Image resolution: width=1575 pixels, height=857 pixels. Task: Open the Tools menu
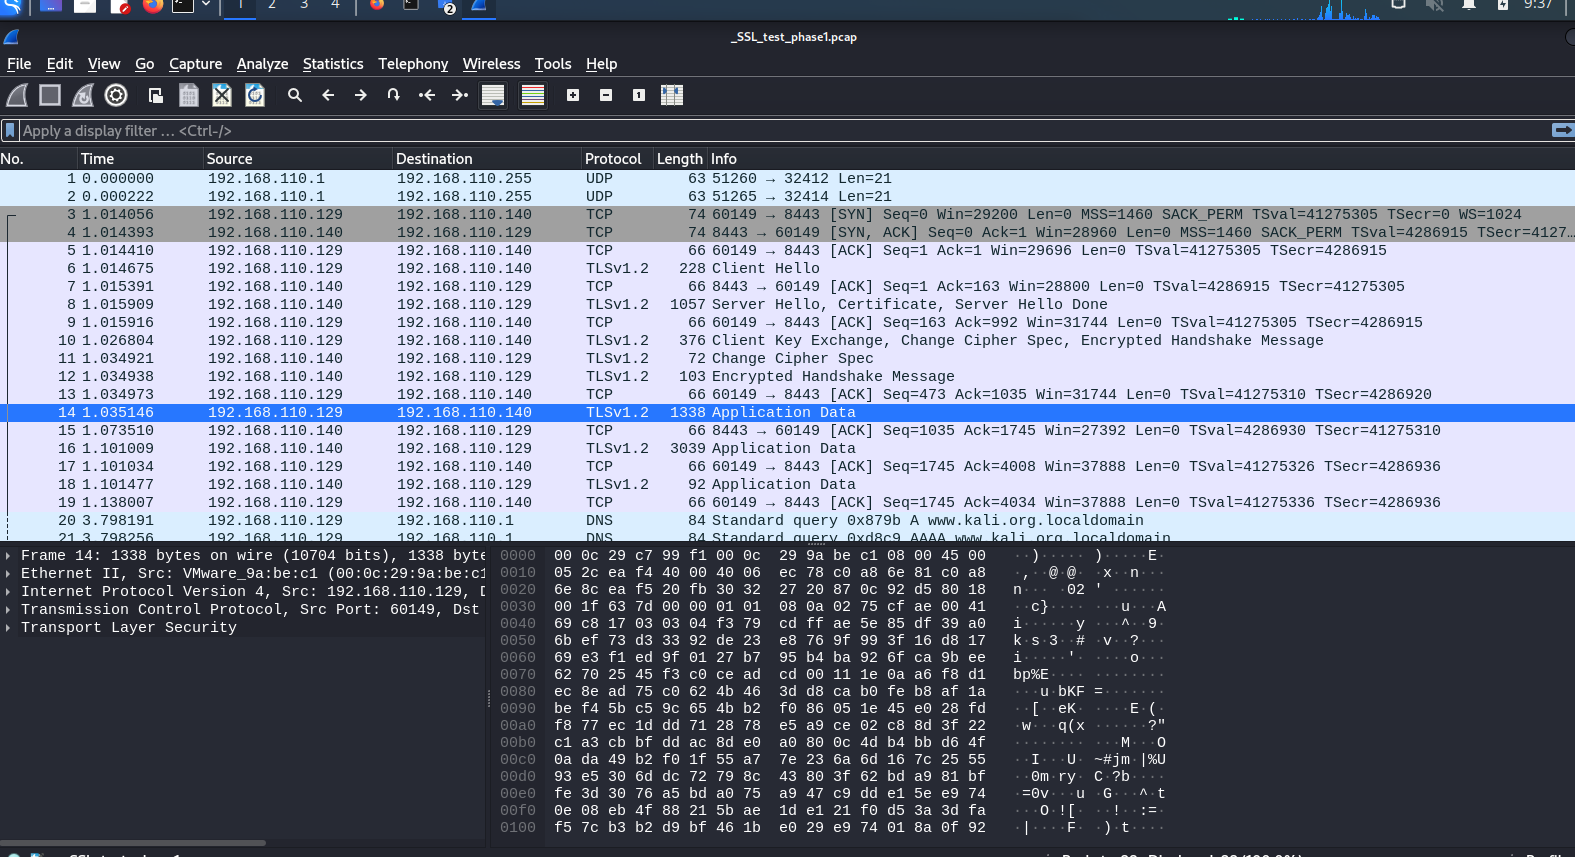point(553,64)
